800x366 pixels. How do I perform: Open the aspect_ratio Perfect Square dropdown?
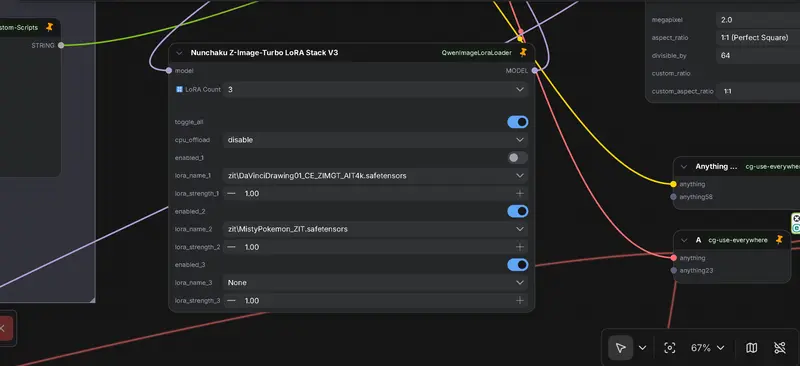click(758, 38)
